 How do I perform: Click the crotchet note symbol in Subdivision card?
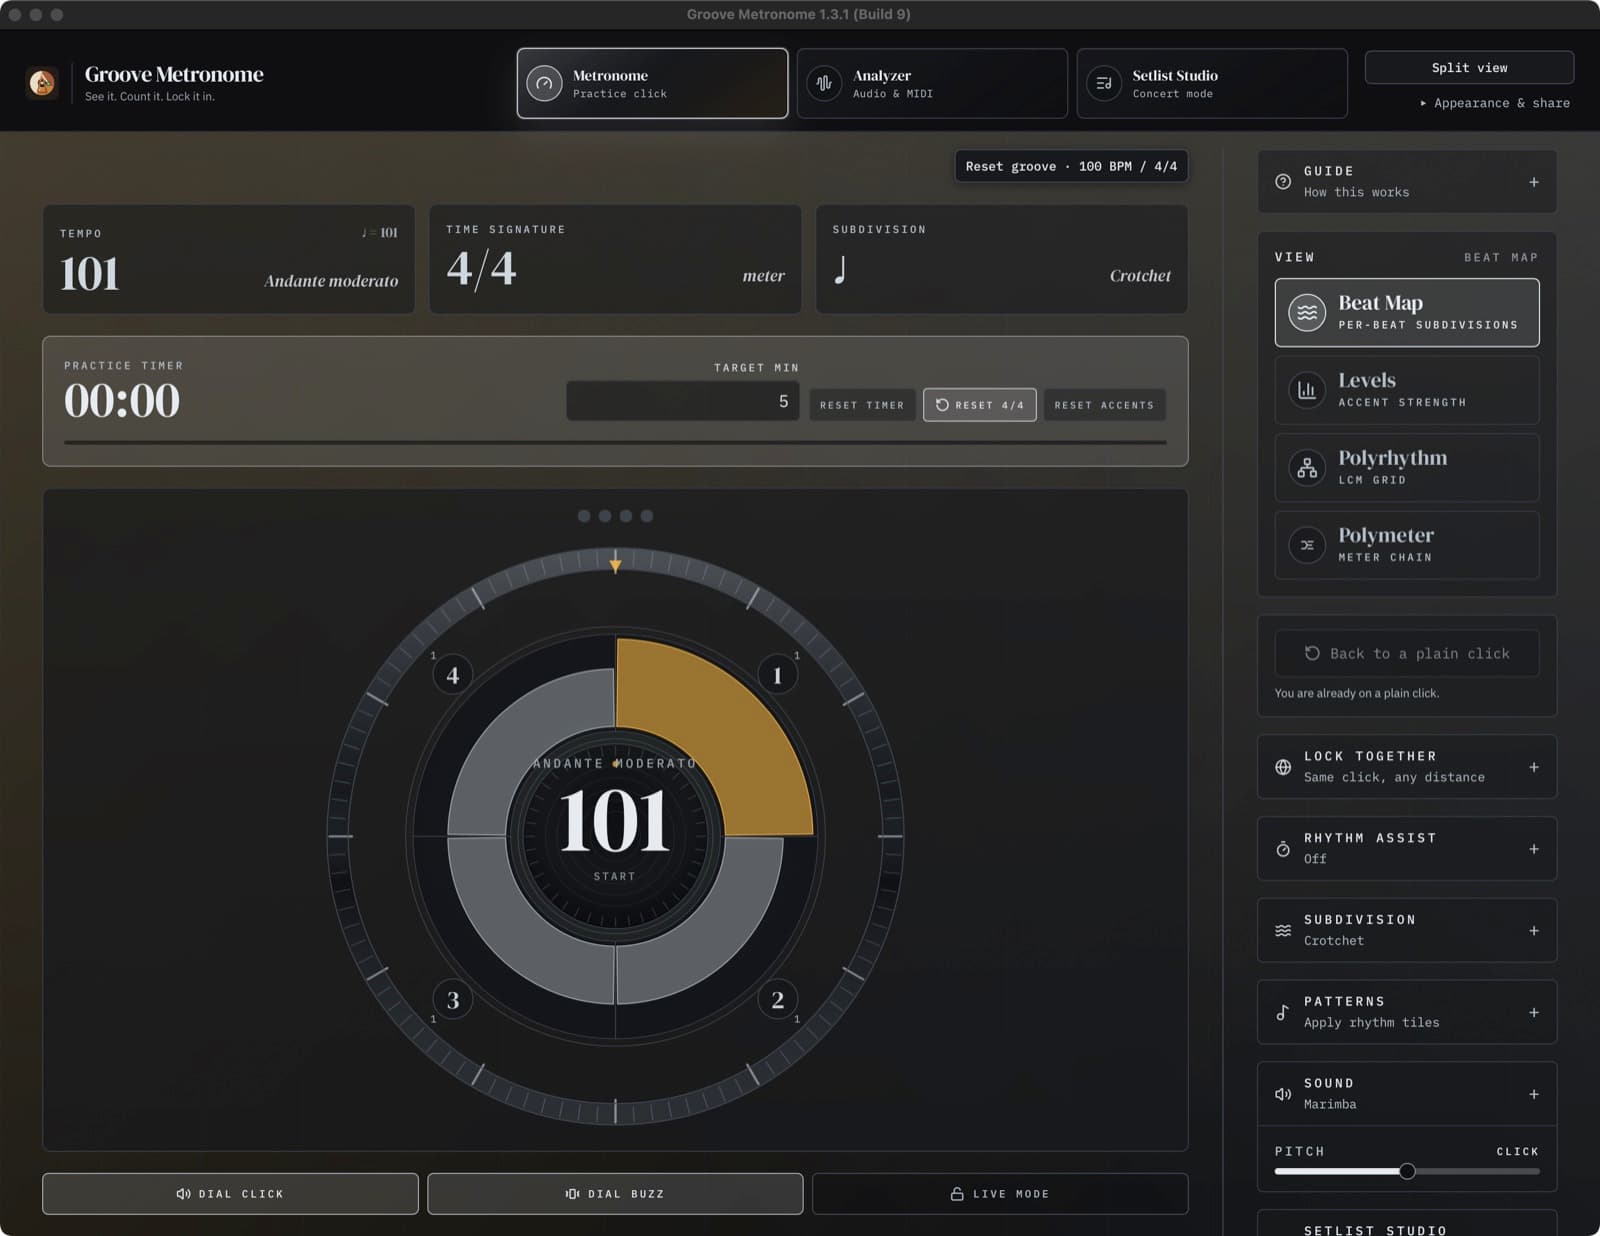[x=841, y=270]
